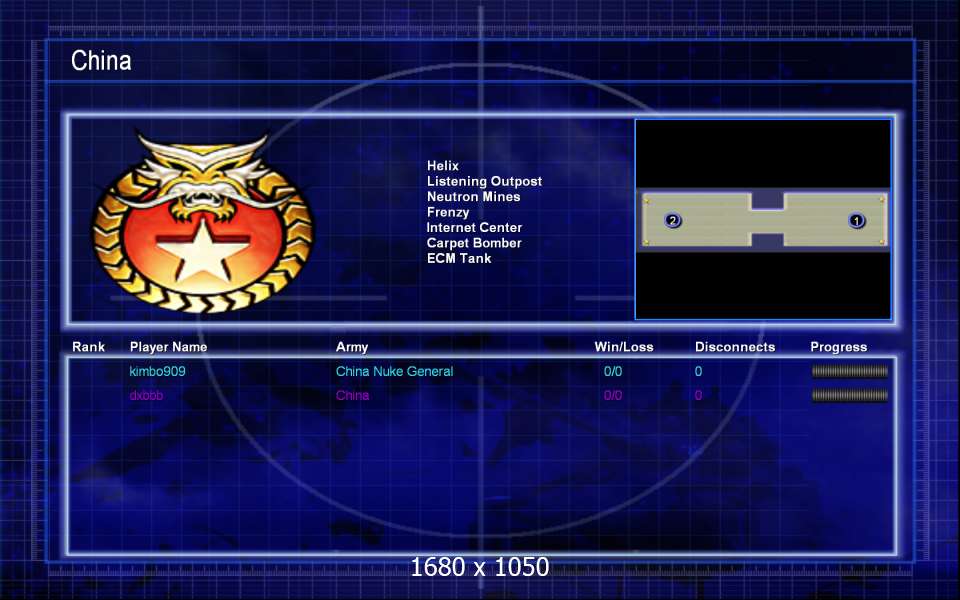Click dxbbb's disconnects value
The height and width of the screenshot is (600, 960).
pos(699,396)
